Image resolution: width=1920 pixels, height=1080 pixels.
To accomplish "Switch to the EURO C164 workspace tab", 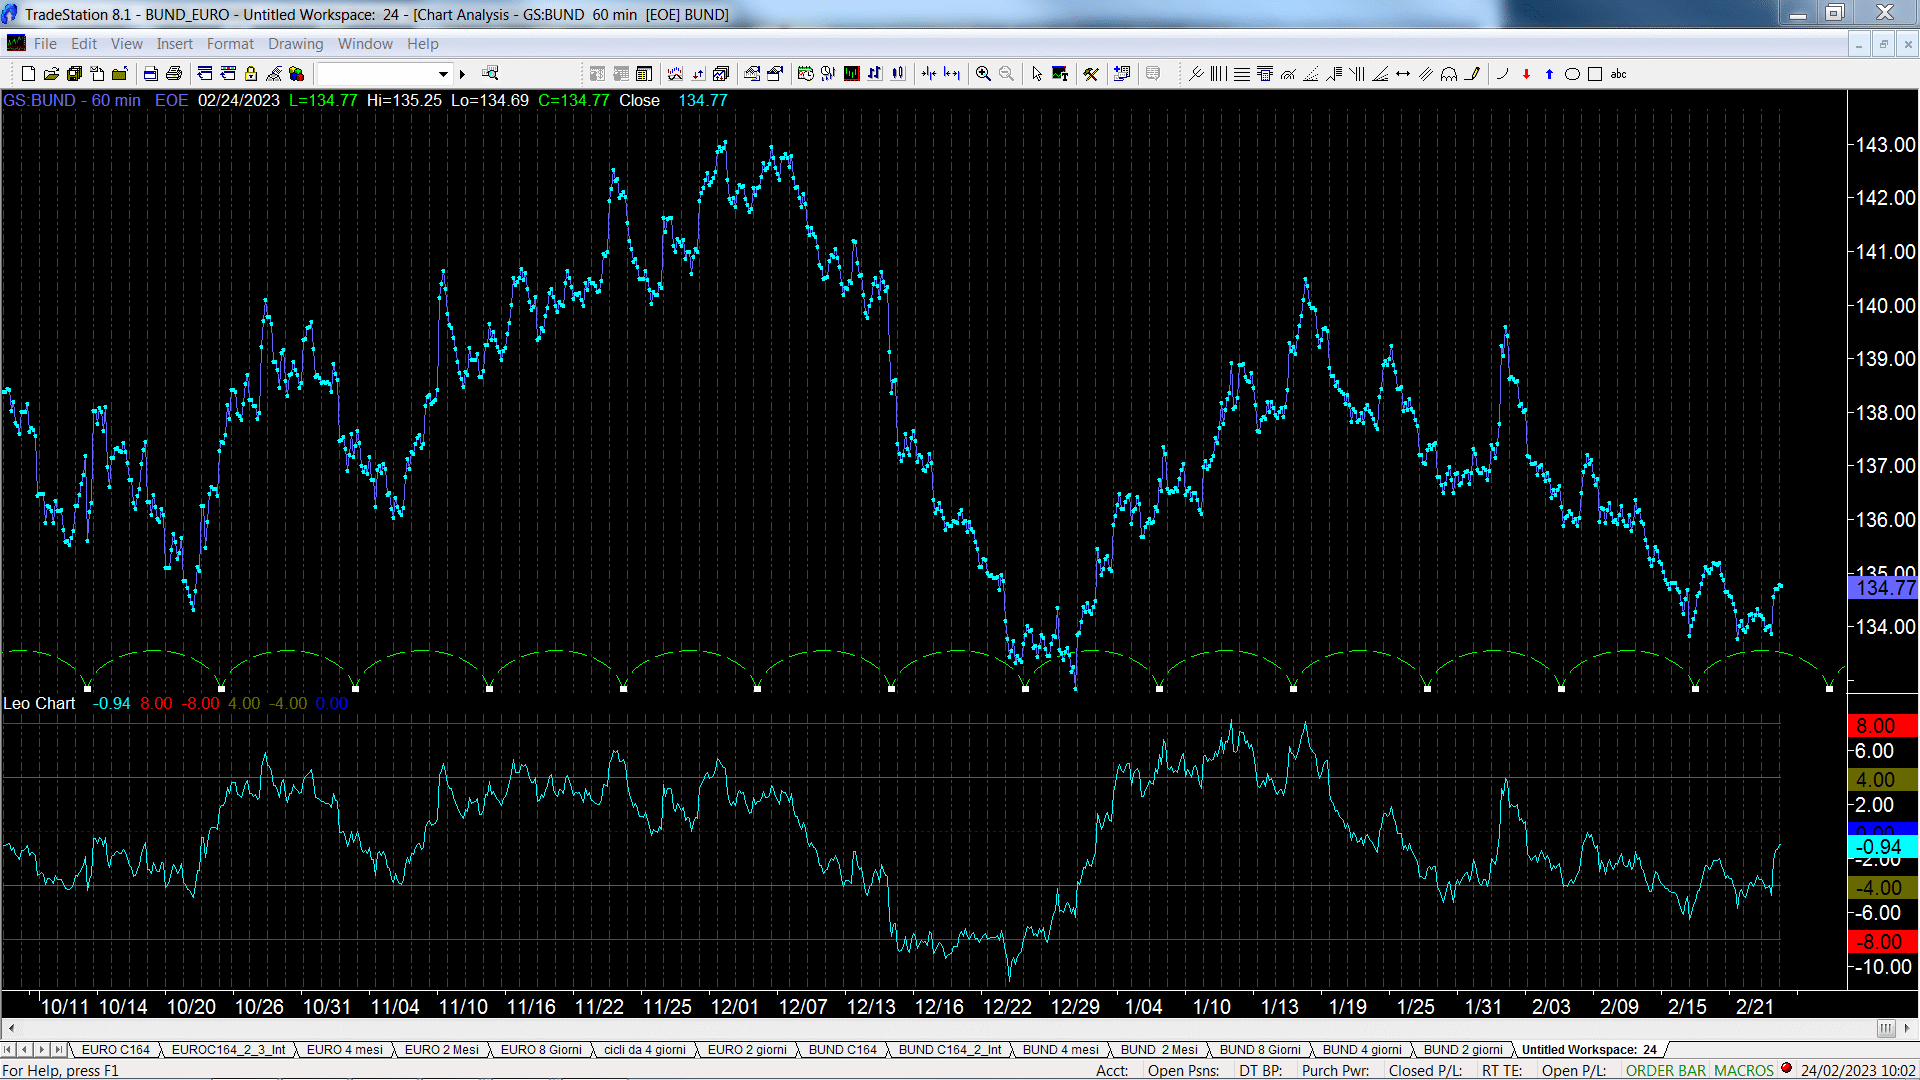I will click(115, 1050).
